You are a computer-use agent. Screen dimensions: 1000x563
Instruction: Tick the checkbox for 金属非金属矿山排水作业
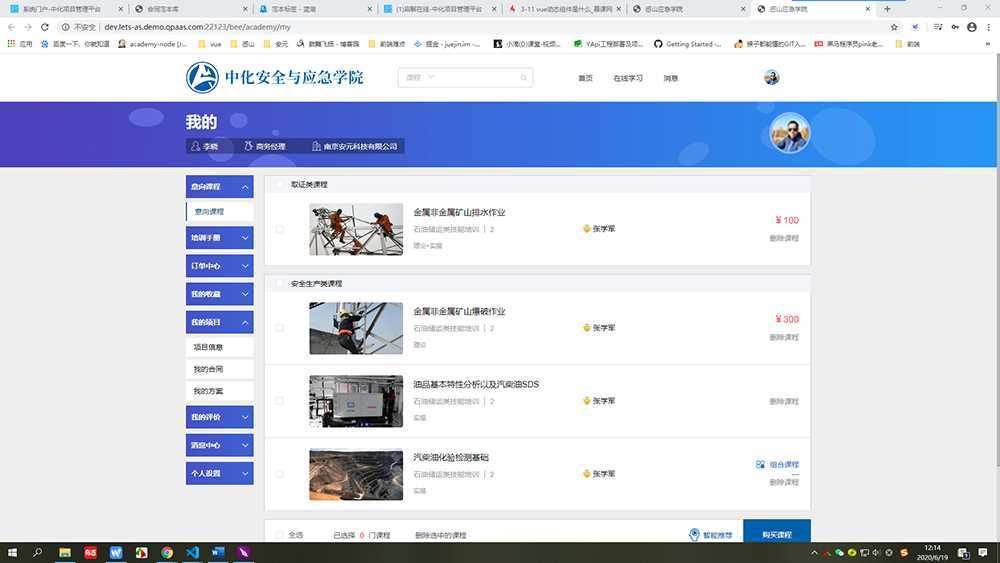[280, 229]
